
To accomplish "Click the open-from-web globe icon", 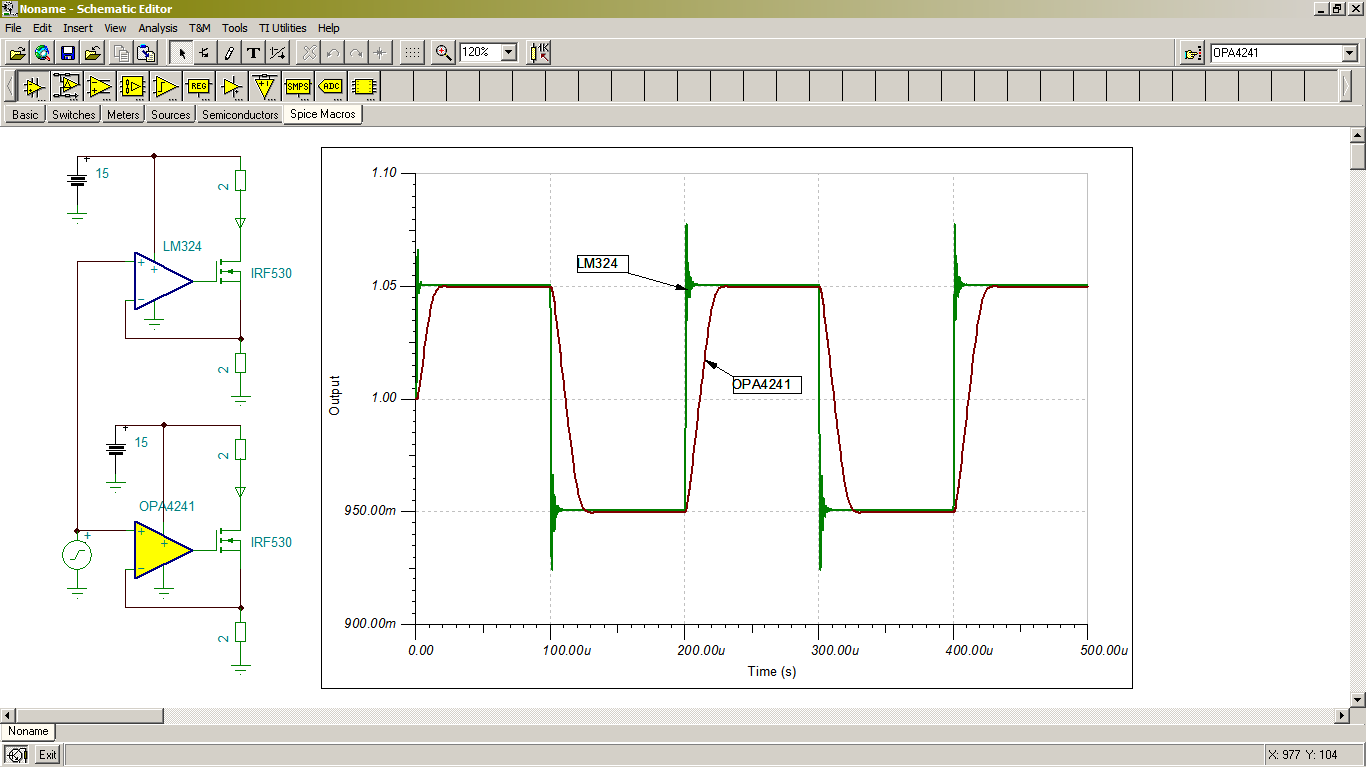I will tap(42, 53).
